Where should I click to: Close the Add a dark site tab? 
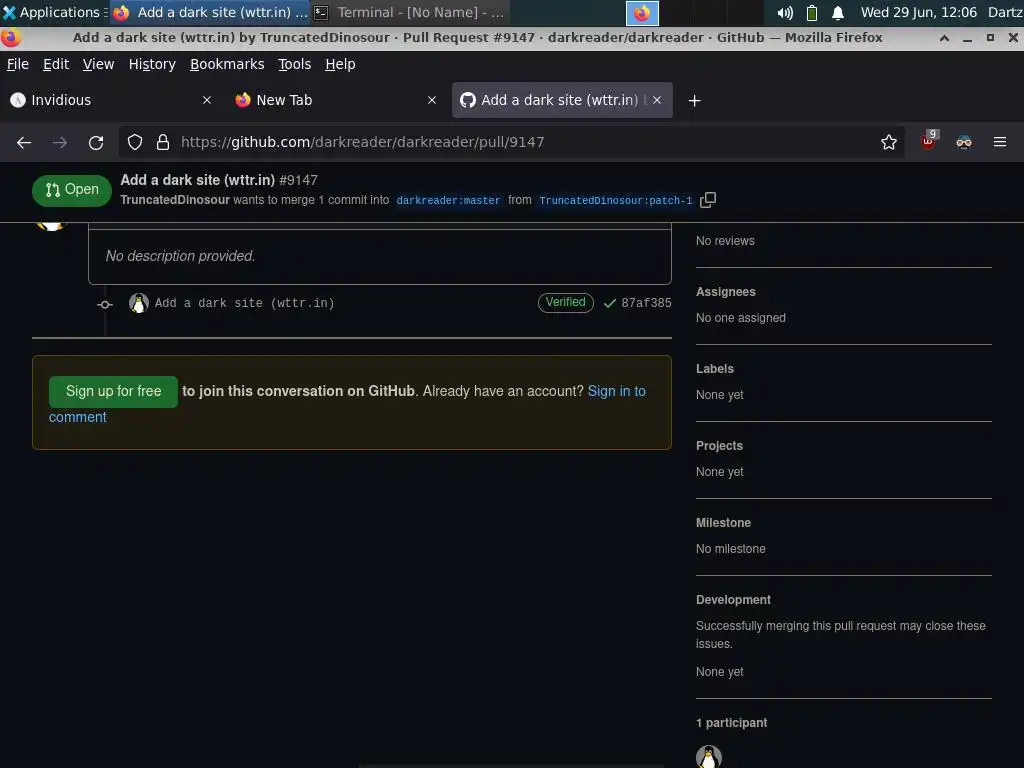tap(657, 100)
